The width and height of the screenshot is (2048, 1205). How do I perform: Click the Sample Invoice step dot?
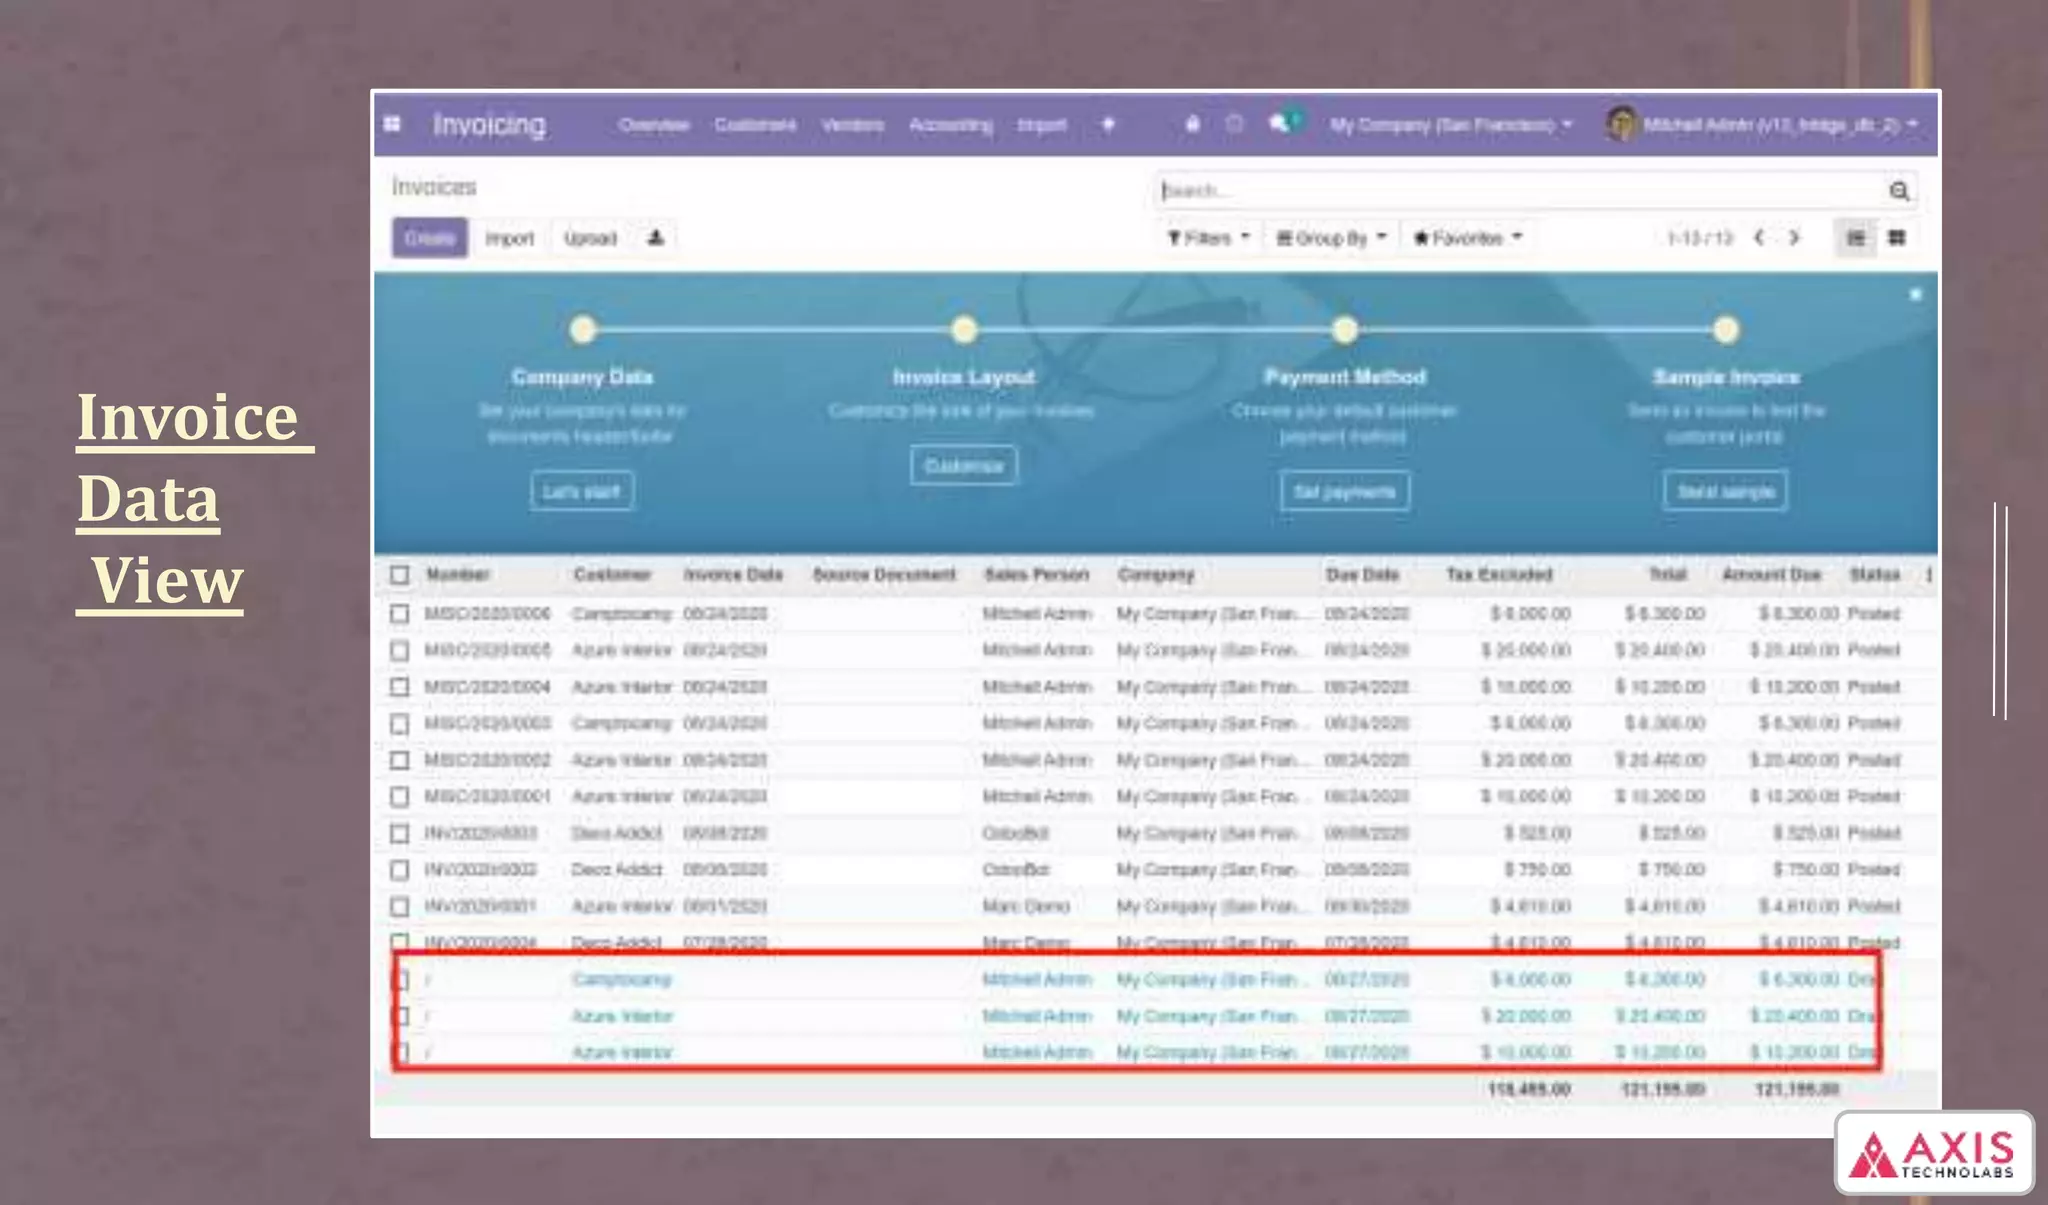1726,330
